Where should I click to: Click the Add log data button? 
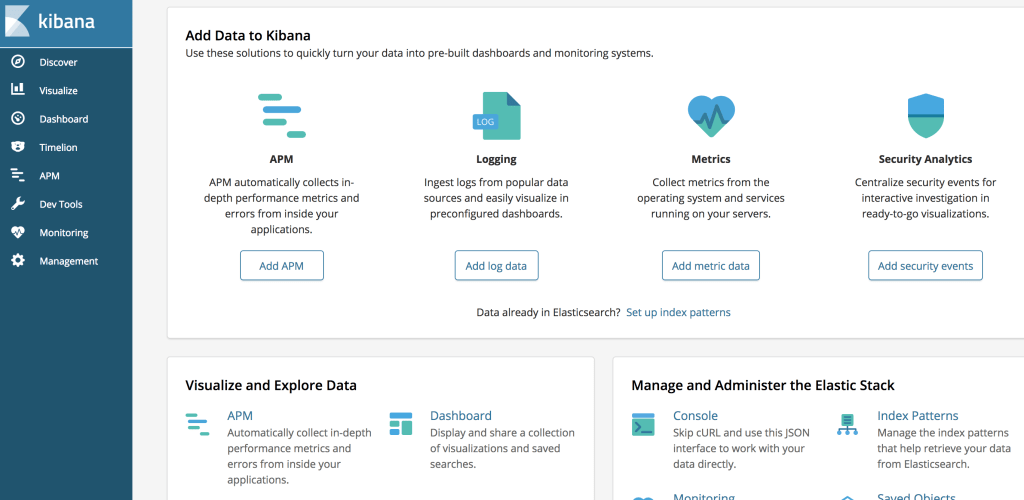497,266
